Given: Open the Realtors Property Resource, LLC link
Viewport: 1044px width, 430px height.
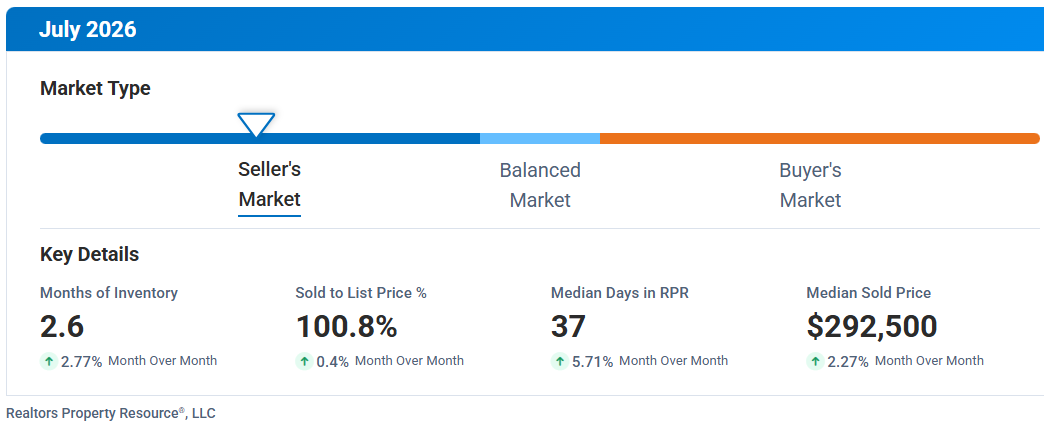Looking at the screenshot, I should click(x=111, y=413).
